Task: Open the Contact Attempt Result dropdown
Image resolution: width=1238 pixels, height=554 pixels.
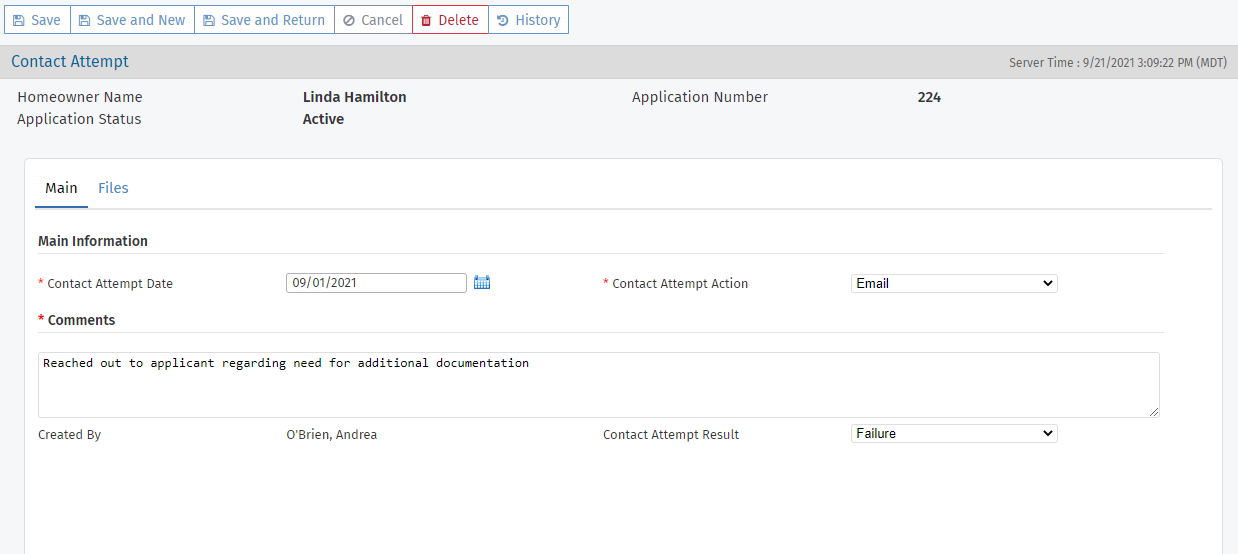Action: [953, 433]
